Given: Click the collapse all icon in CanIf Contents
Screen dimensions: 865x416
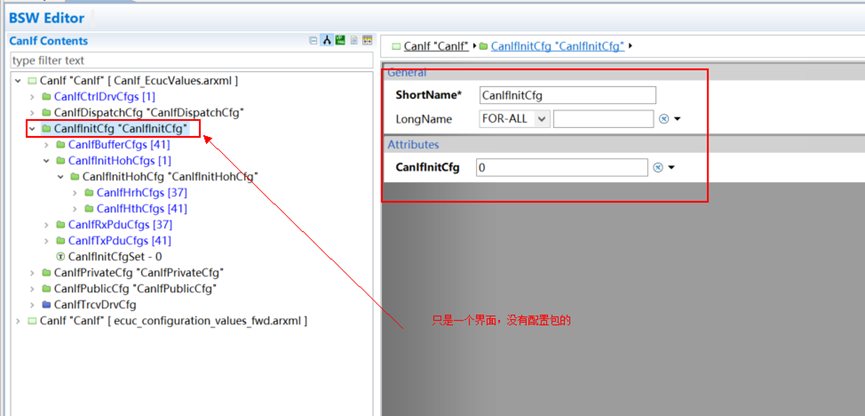Looking at the screenshot, I should coord(314,41).
